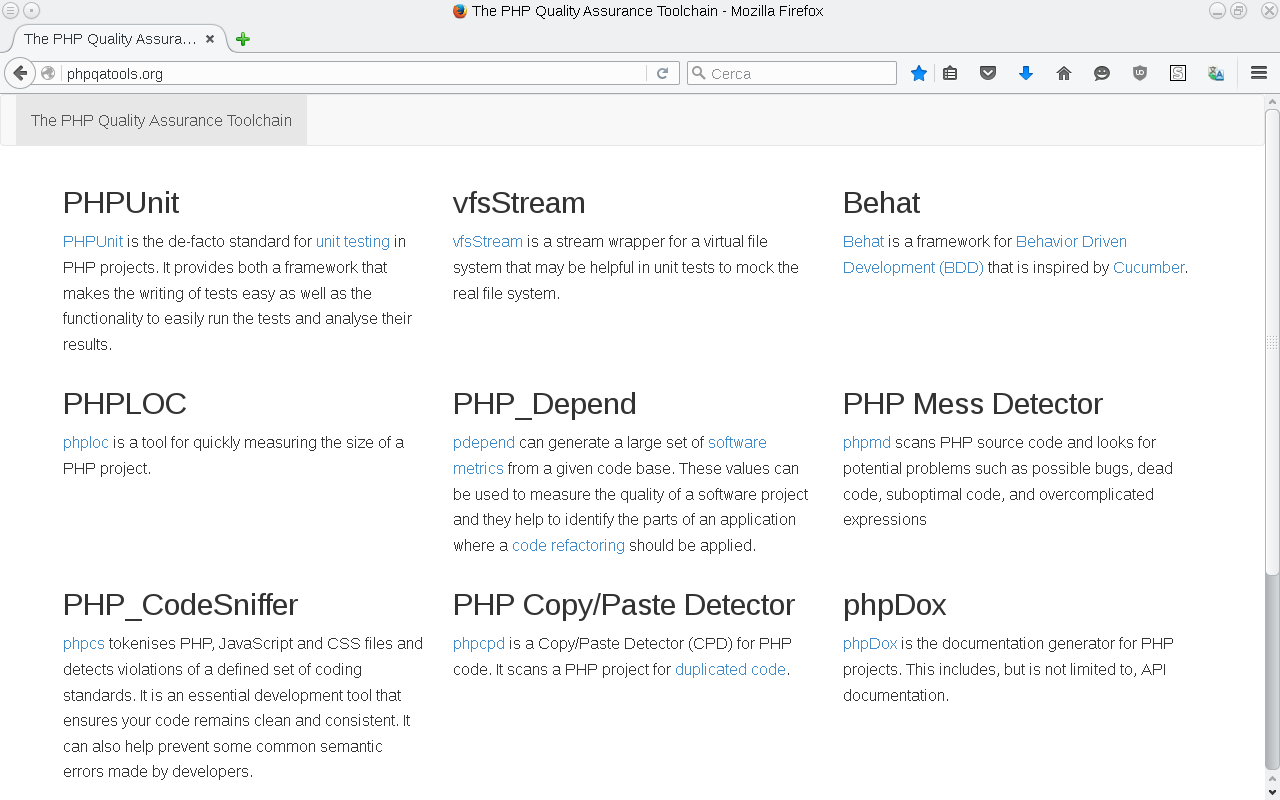Click the PHP Quality Assurance Toolchain navbar item
1280x800 pixels.
pos(161,120)
